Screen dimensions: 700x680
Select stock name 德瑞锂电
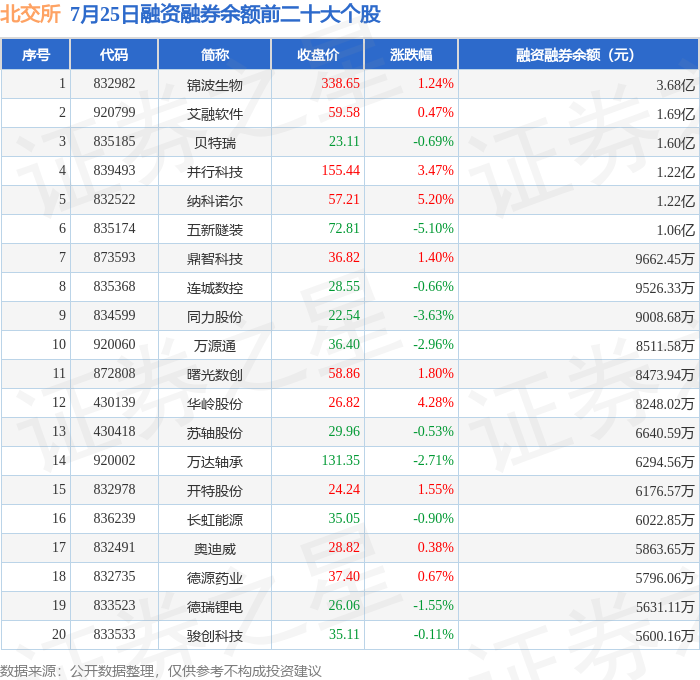click(215, 607)
